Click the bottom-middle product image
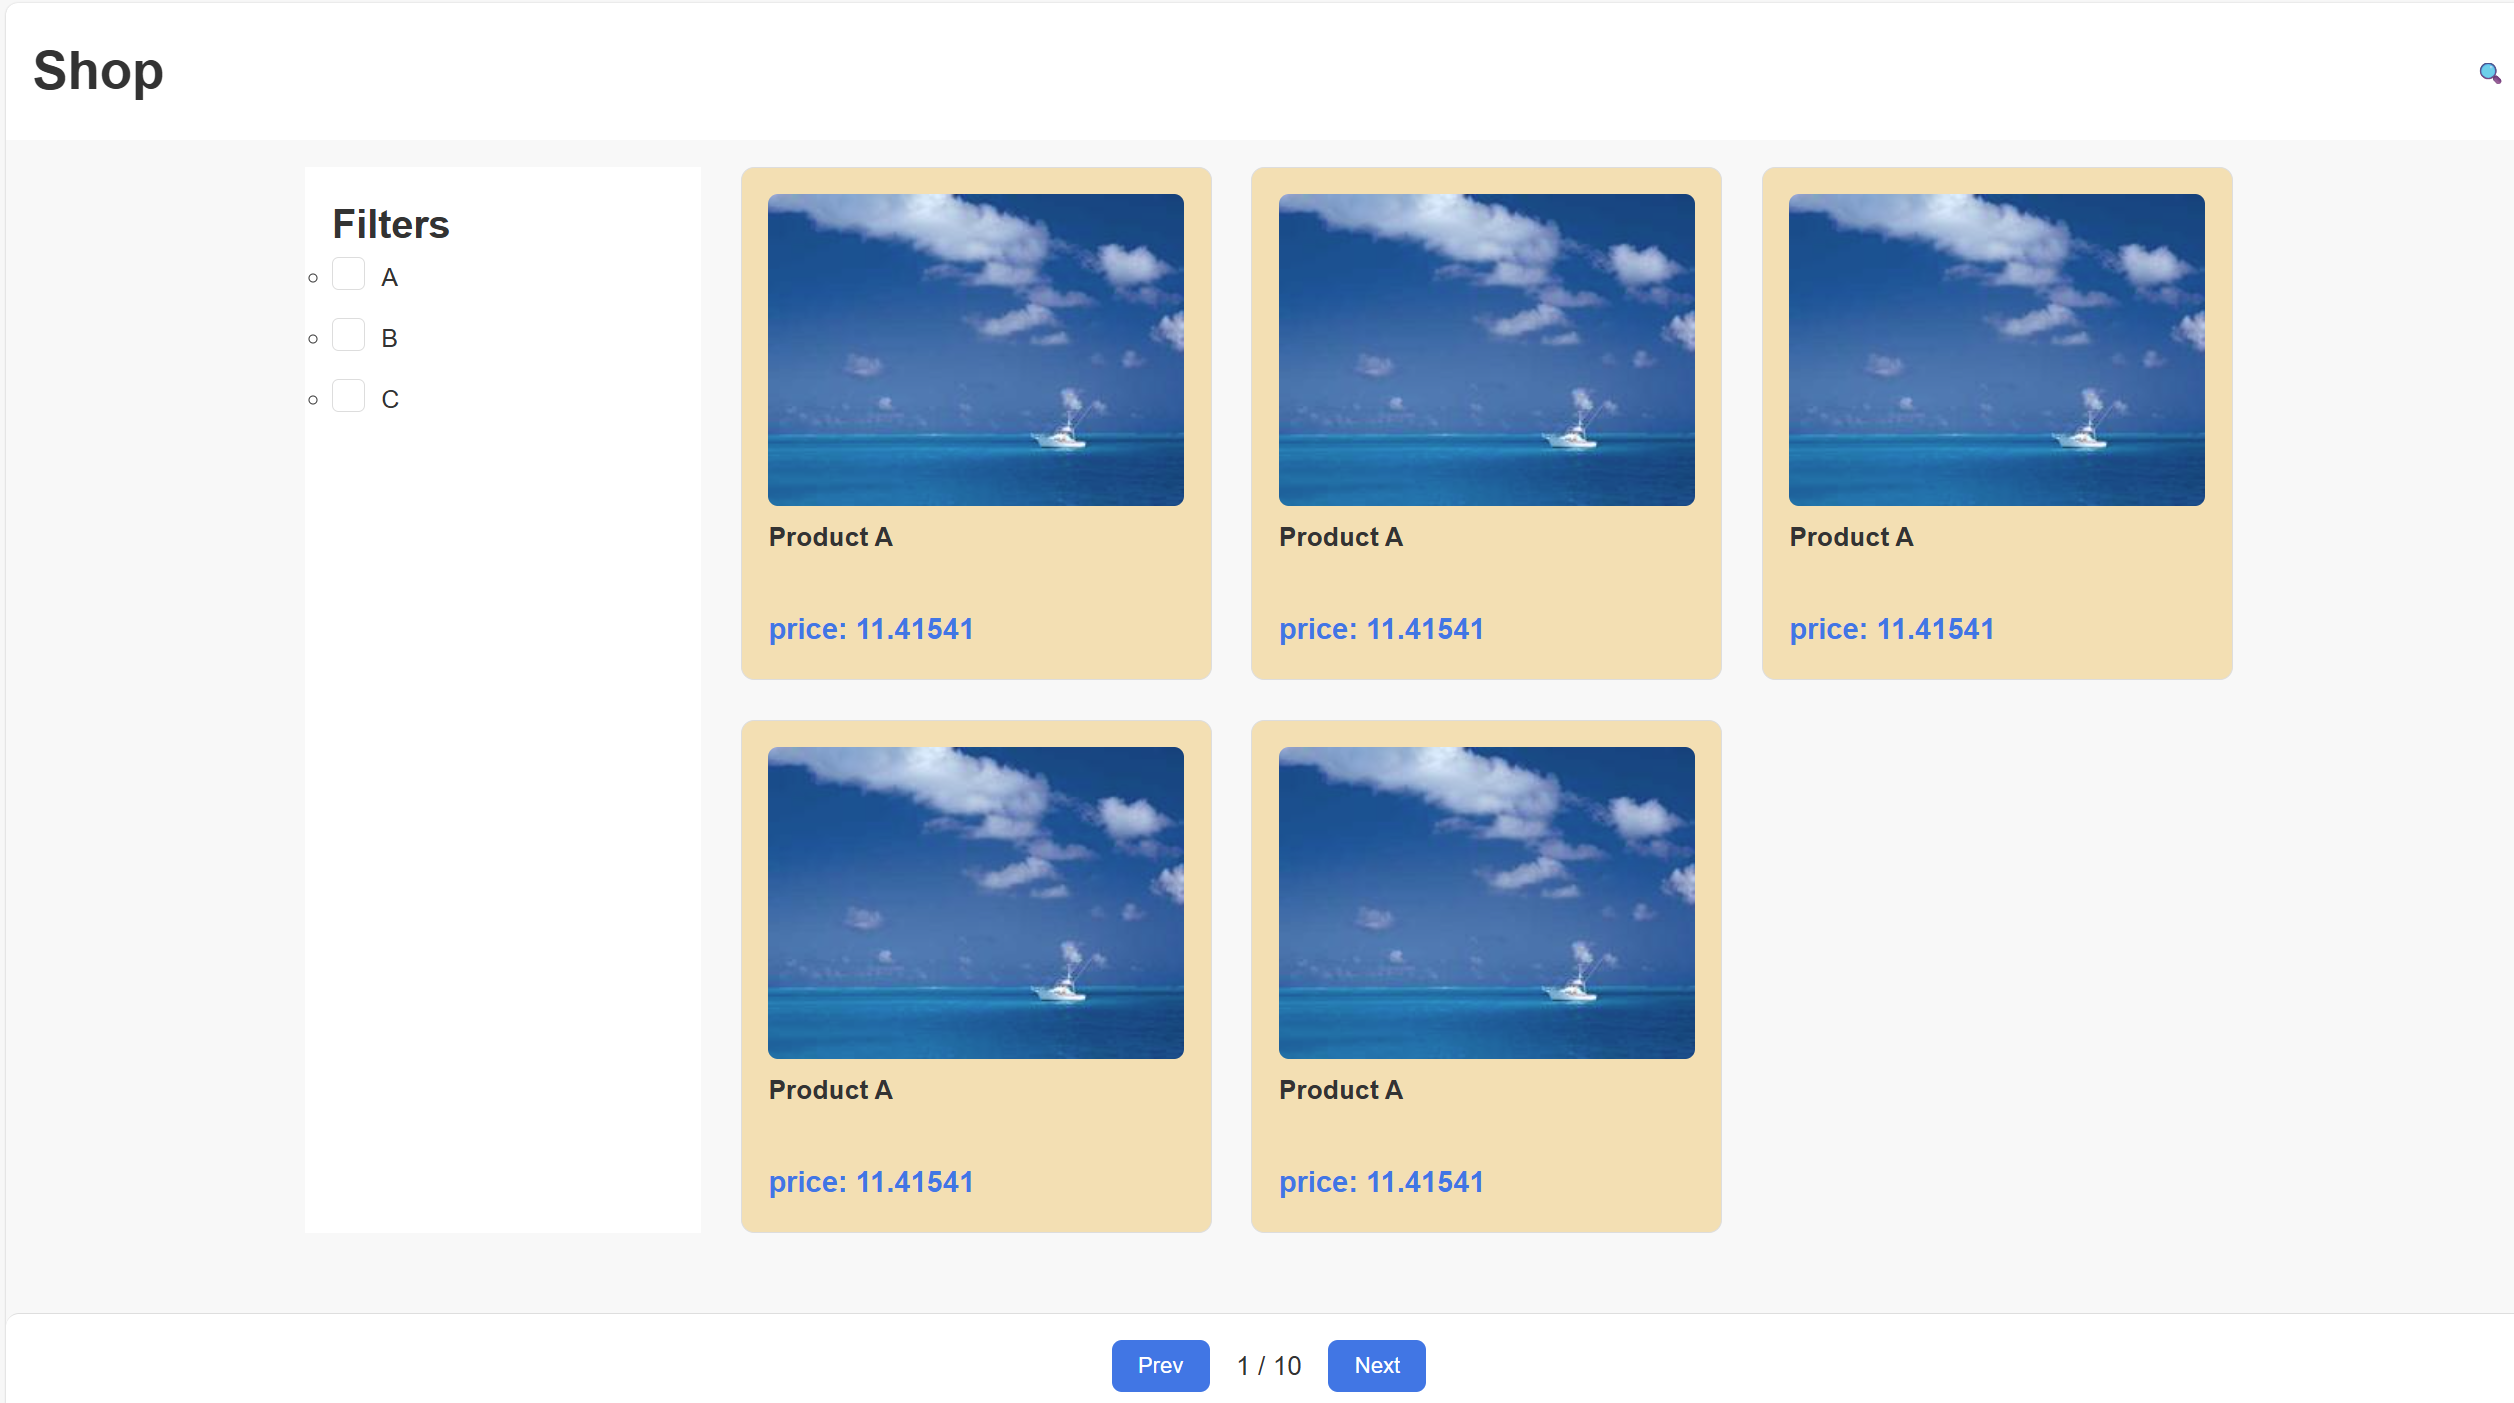The width and height of the screenshot is (2514, 1403). pyautogui.click(x=1486, y=902)
